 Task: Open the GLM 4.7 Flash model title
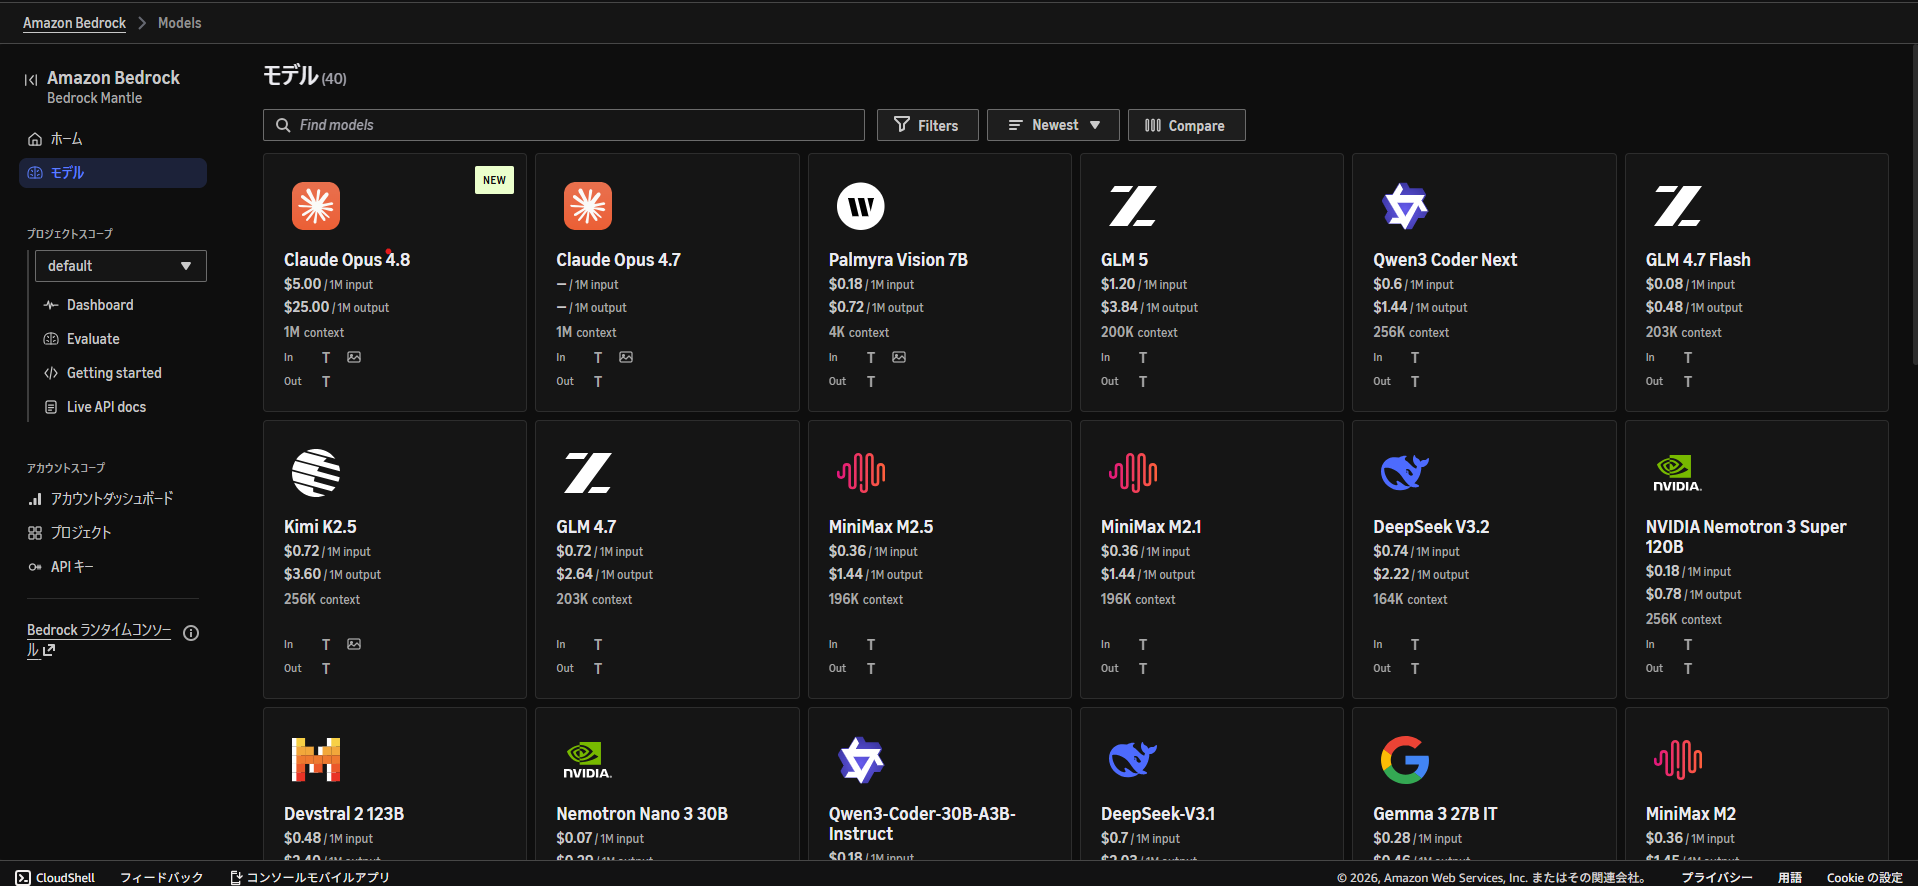[1698, 260]
